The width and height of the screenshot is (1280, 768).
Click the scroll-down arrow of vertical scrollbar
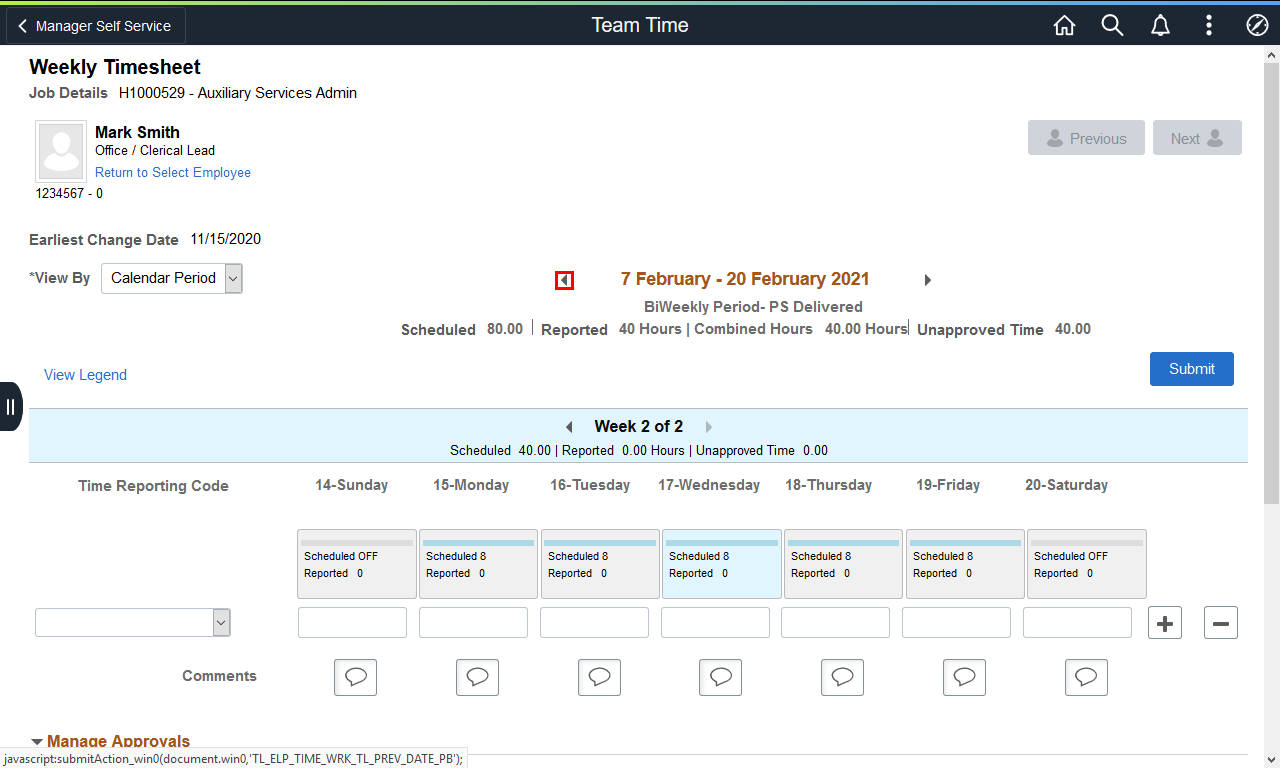pos(1271,759)
